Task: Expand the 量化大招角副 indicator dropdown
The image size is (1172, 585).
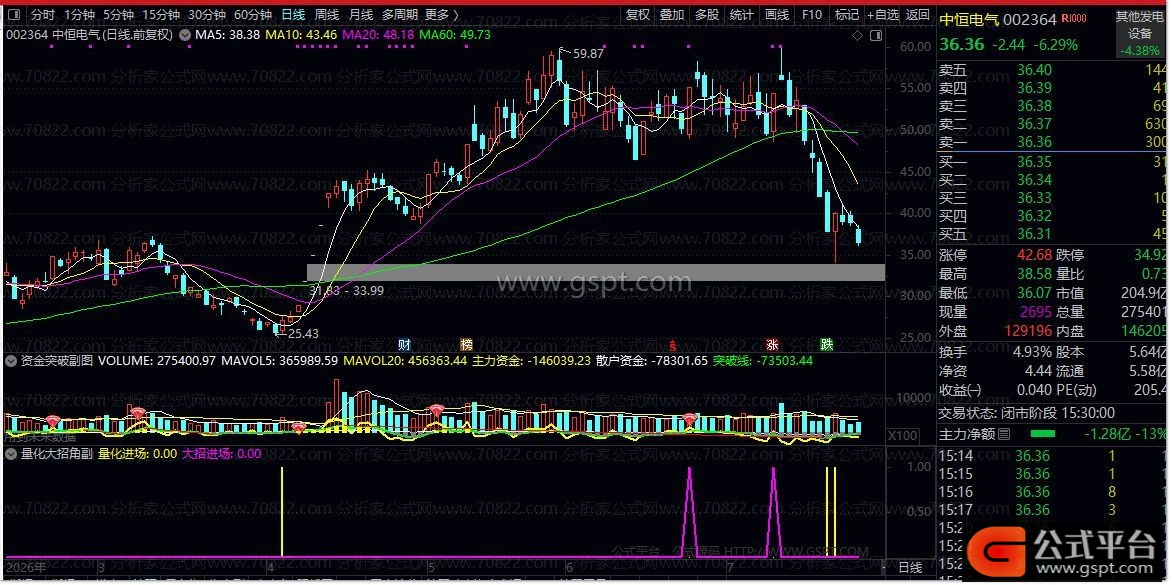Action: 11,453
